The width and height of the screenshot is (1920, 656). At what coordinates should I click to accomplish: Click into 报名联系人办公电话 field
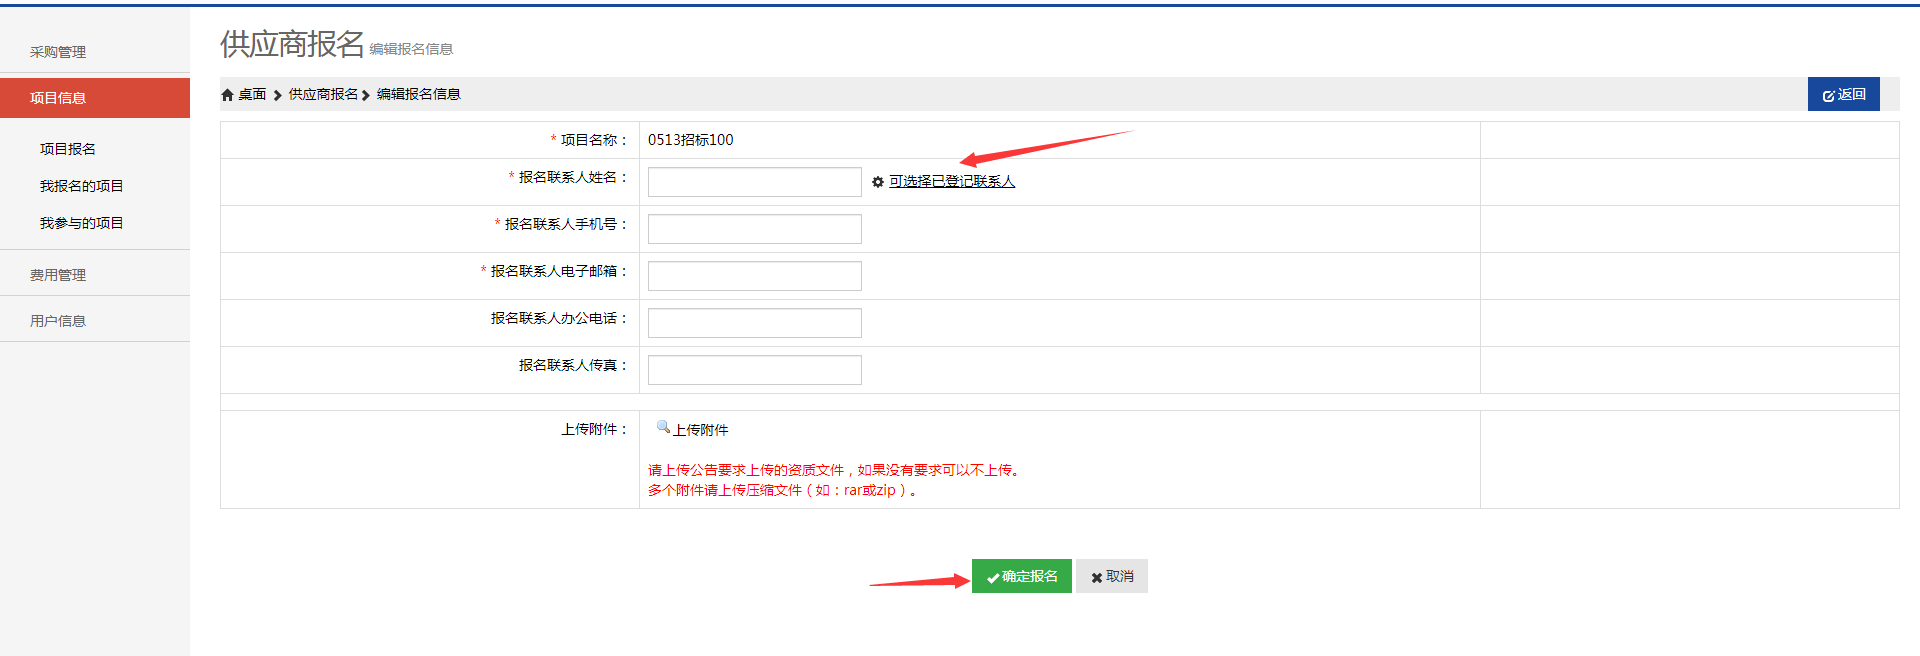pos(754,323)
